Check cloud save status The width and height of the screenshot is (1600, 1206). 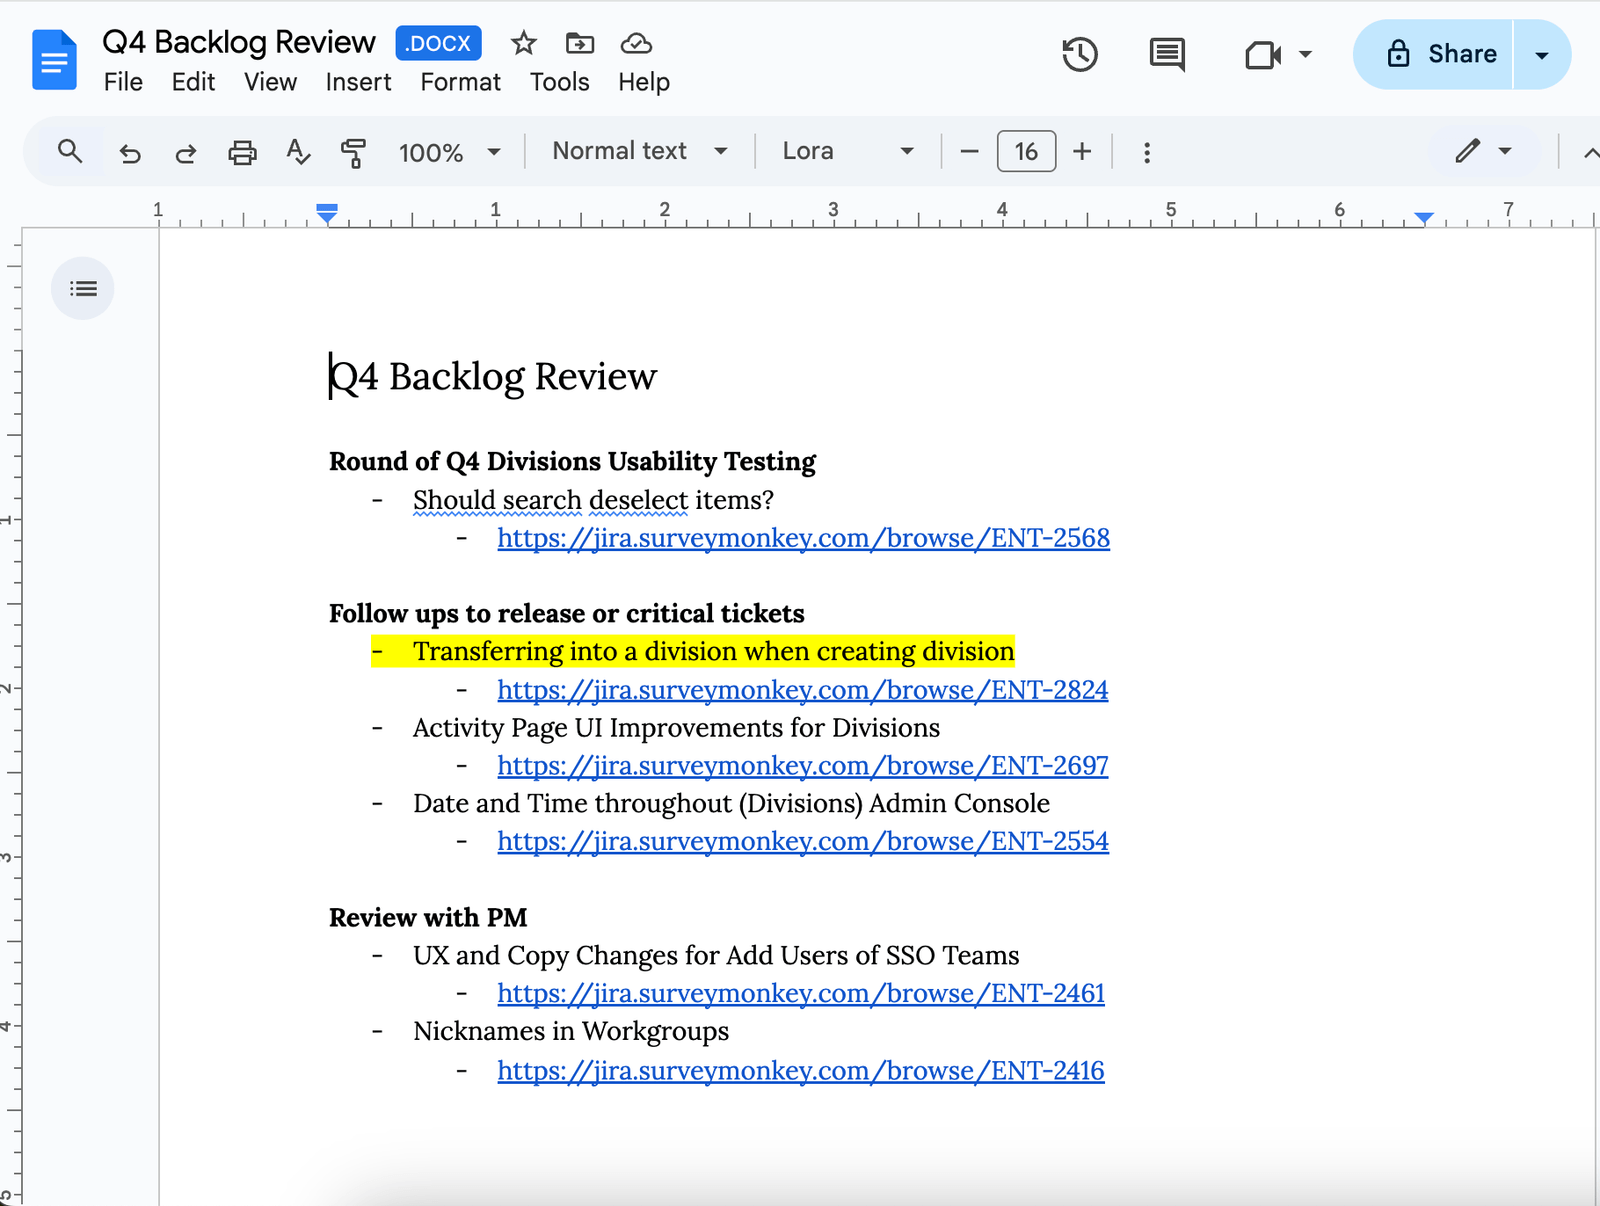pyautogui.click(x=637, y=44)
